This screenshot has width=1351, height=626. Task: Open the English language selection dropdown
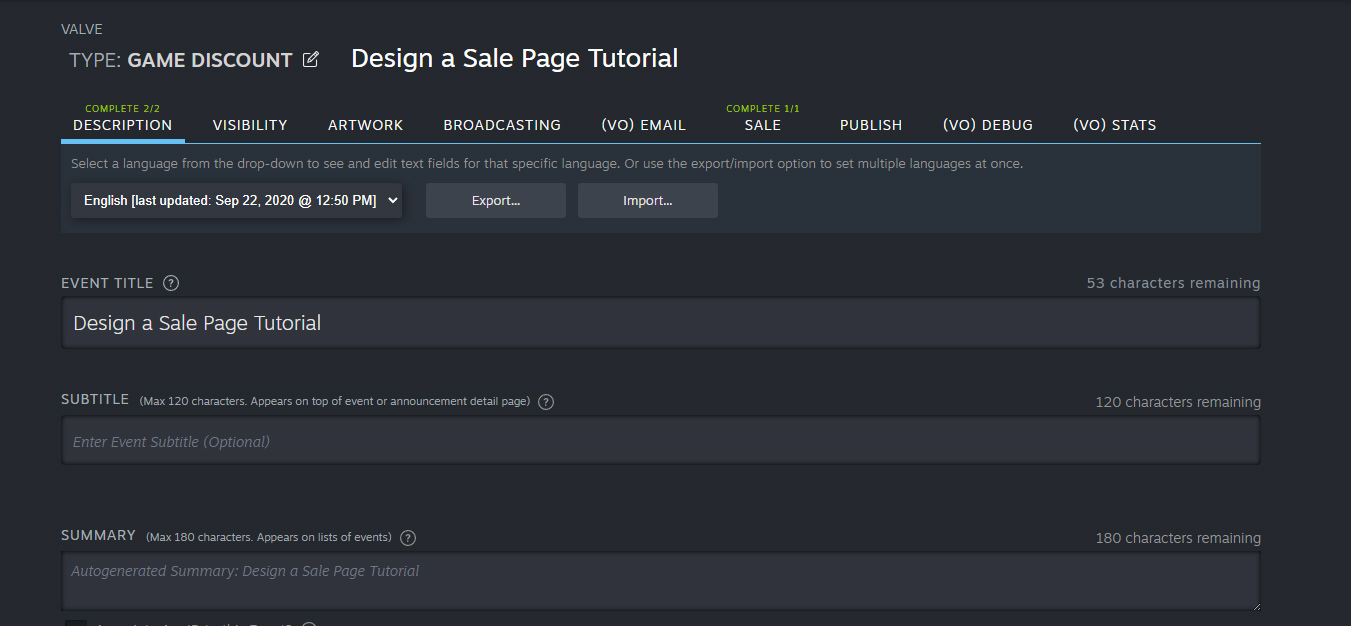tap(236, 200)
